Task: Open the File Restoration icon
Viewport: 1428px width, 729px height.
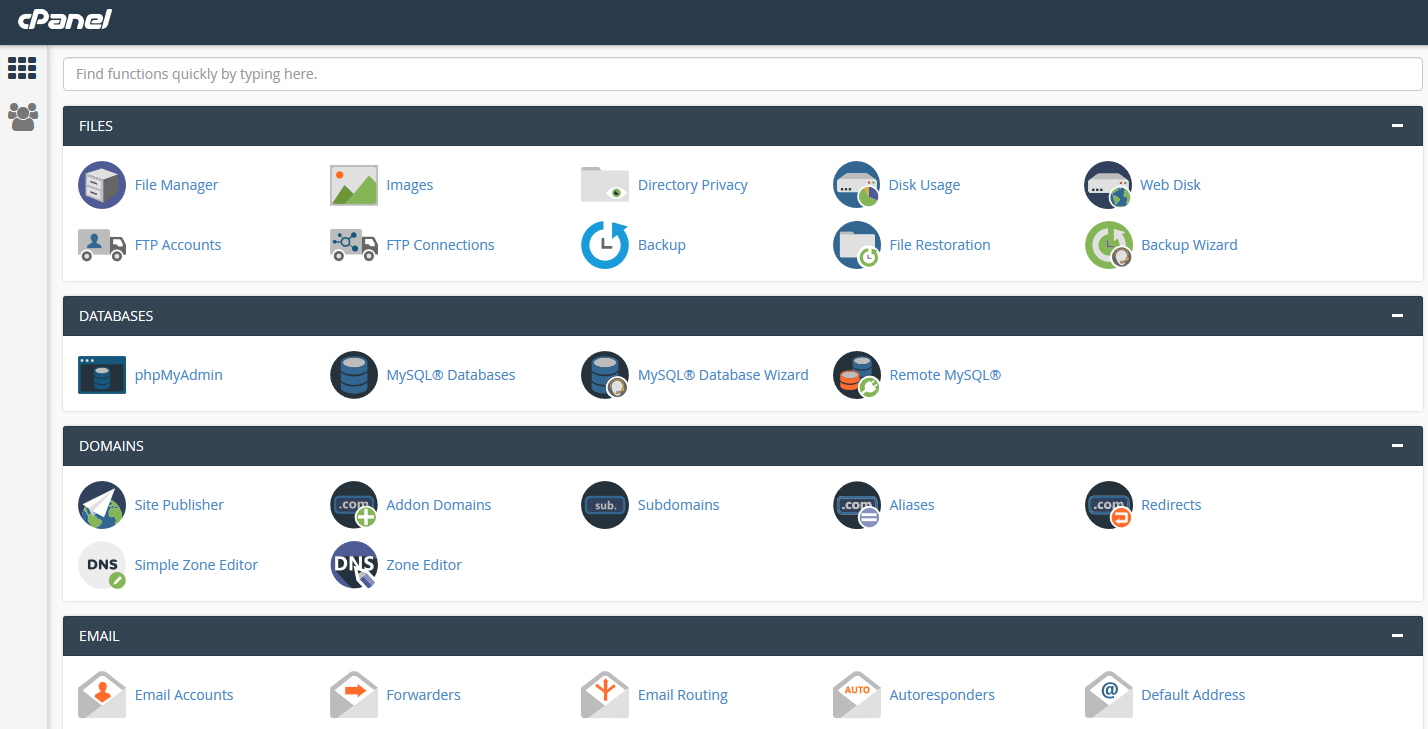Action: 857,245
